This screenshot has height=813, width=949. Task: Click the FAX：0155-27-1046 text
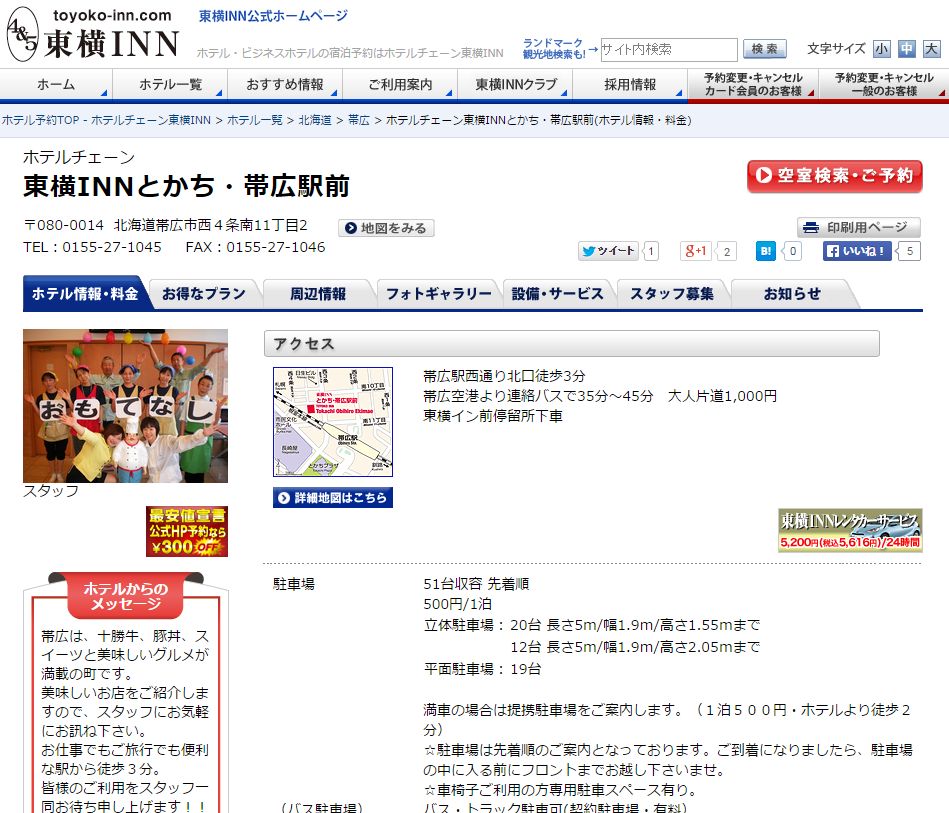(x=255, y=247)
